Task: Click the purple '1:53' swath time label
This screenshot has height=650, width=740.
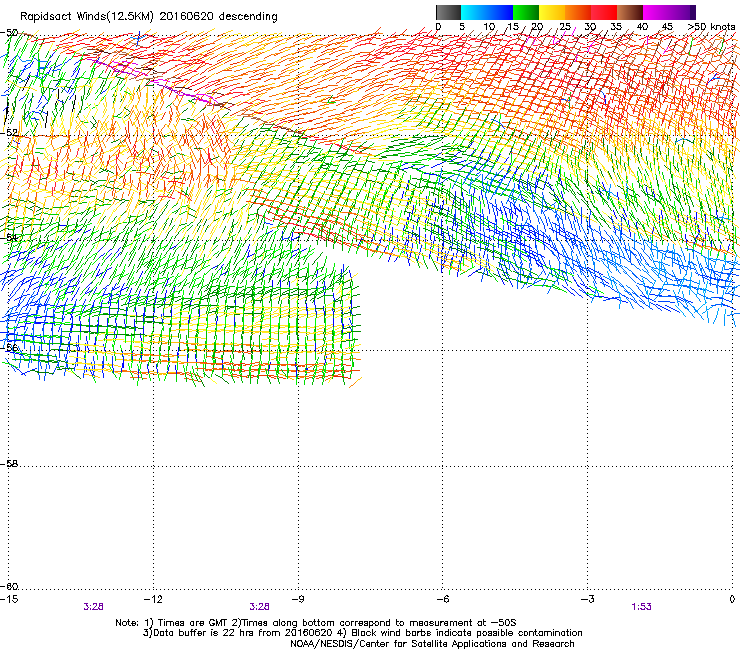Action: coord(641,607)
